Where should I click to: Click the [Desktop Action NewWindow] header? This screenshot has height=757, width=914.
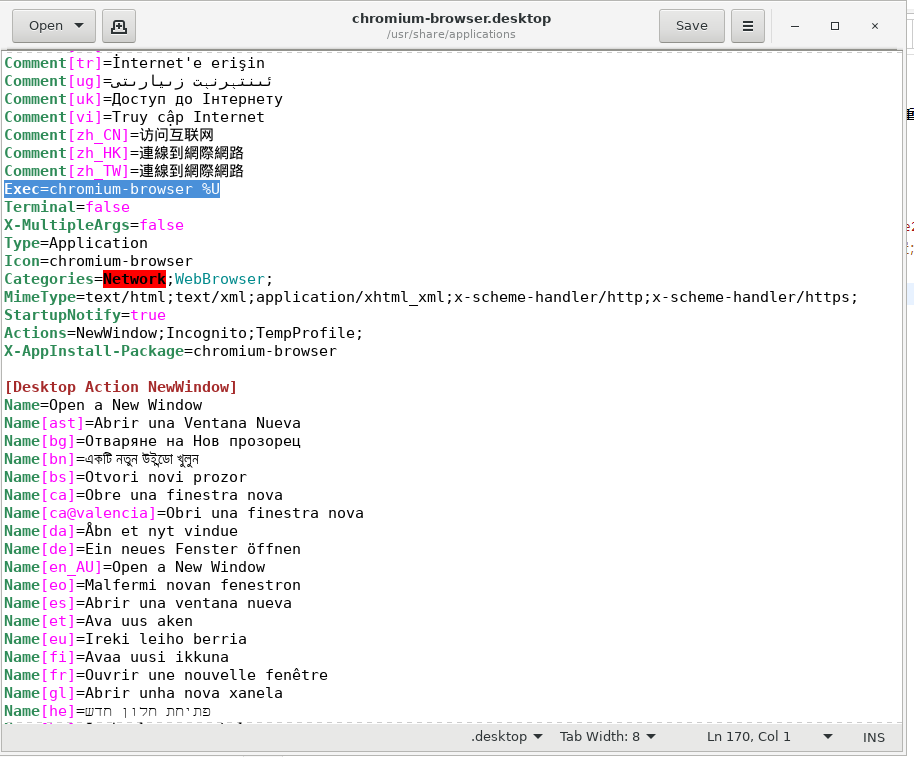121,387
